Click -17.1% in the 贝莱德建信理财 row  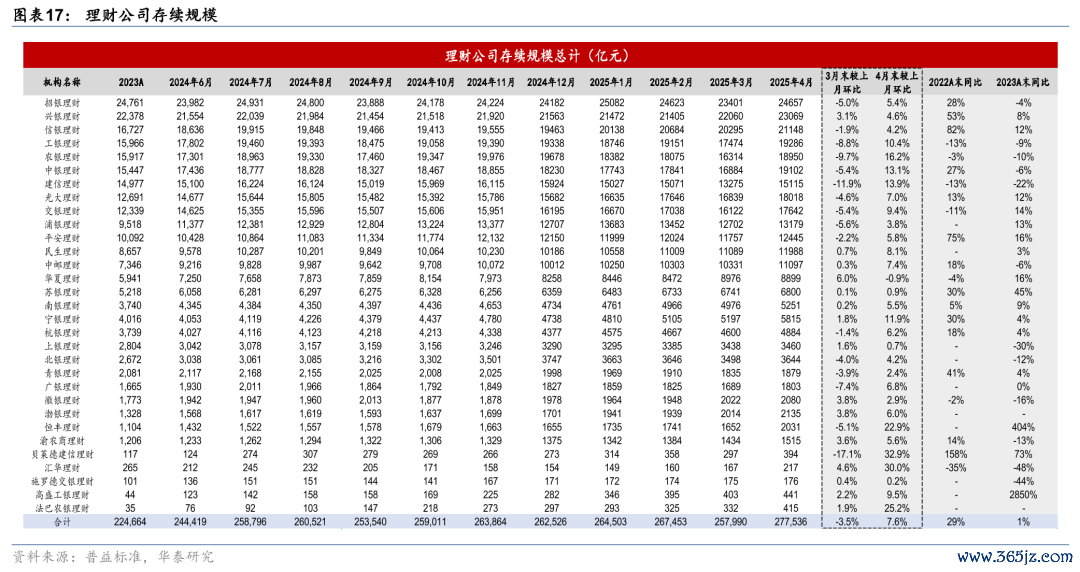click(847, 454)
